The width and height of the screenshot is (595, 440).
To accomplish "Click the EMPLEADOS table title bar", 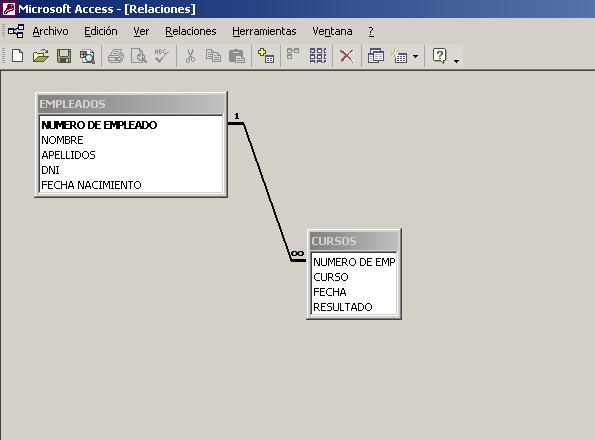I will 131,104.
